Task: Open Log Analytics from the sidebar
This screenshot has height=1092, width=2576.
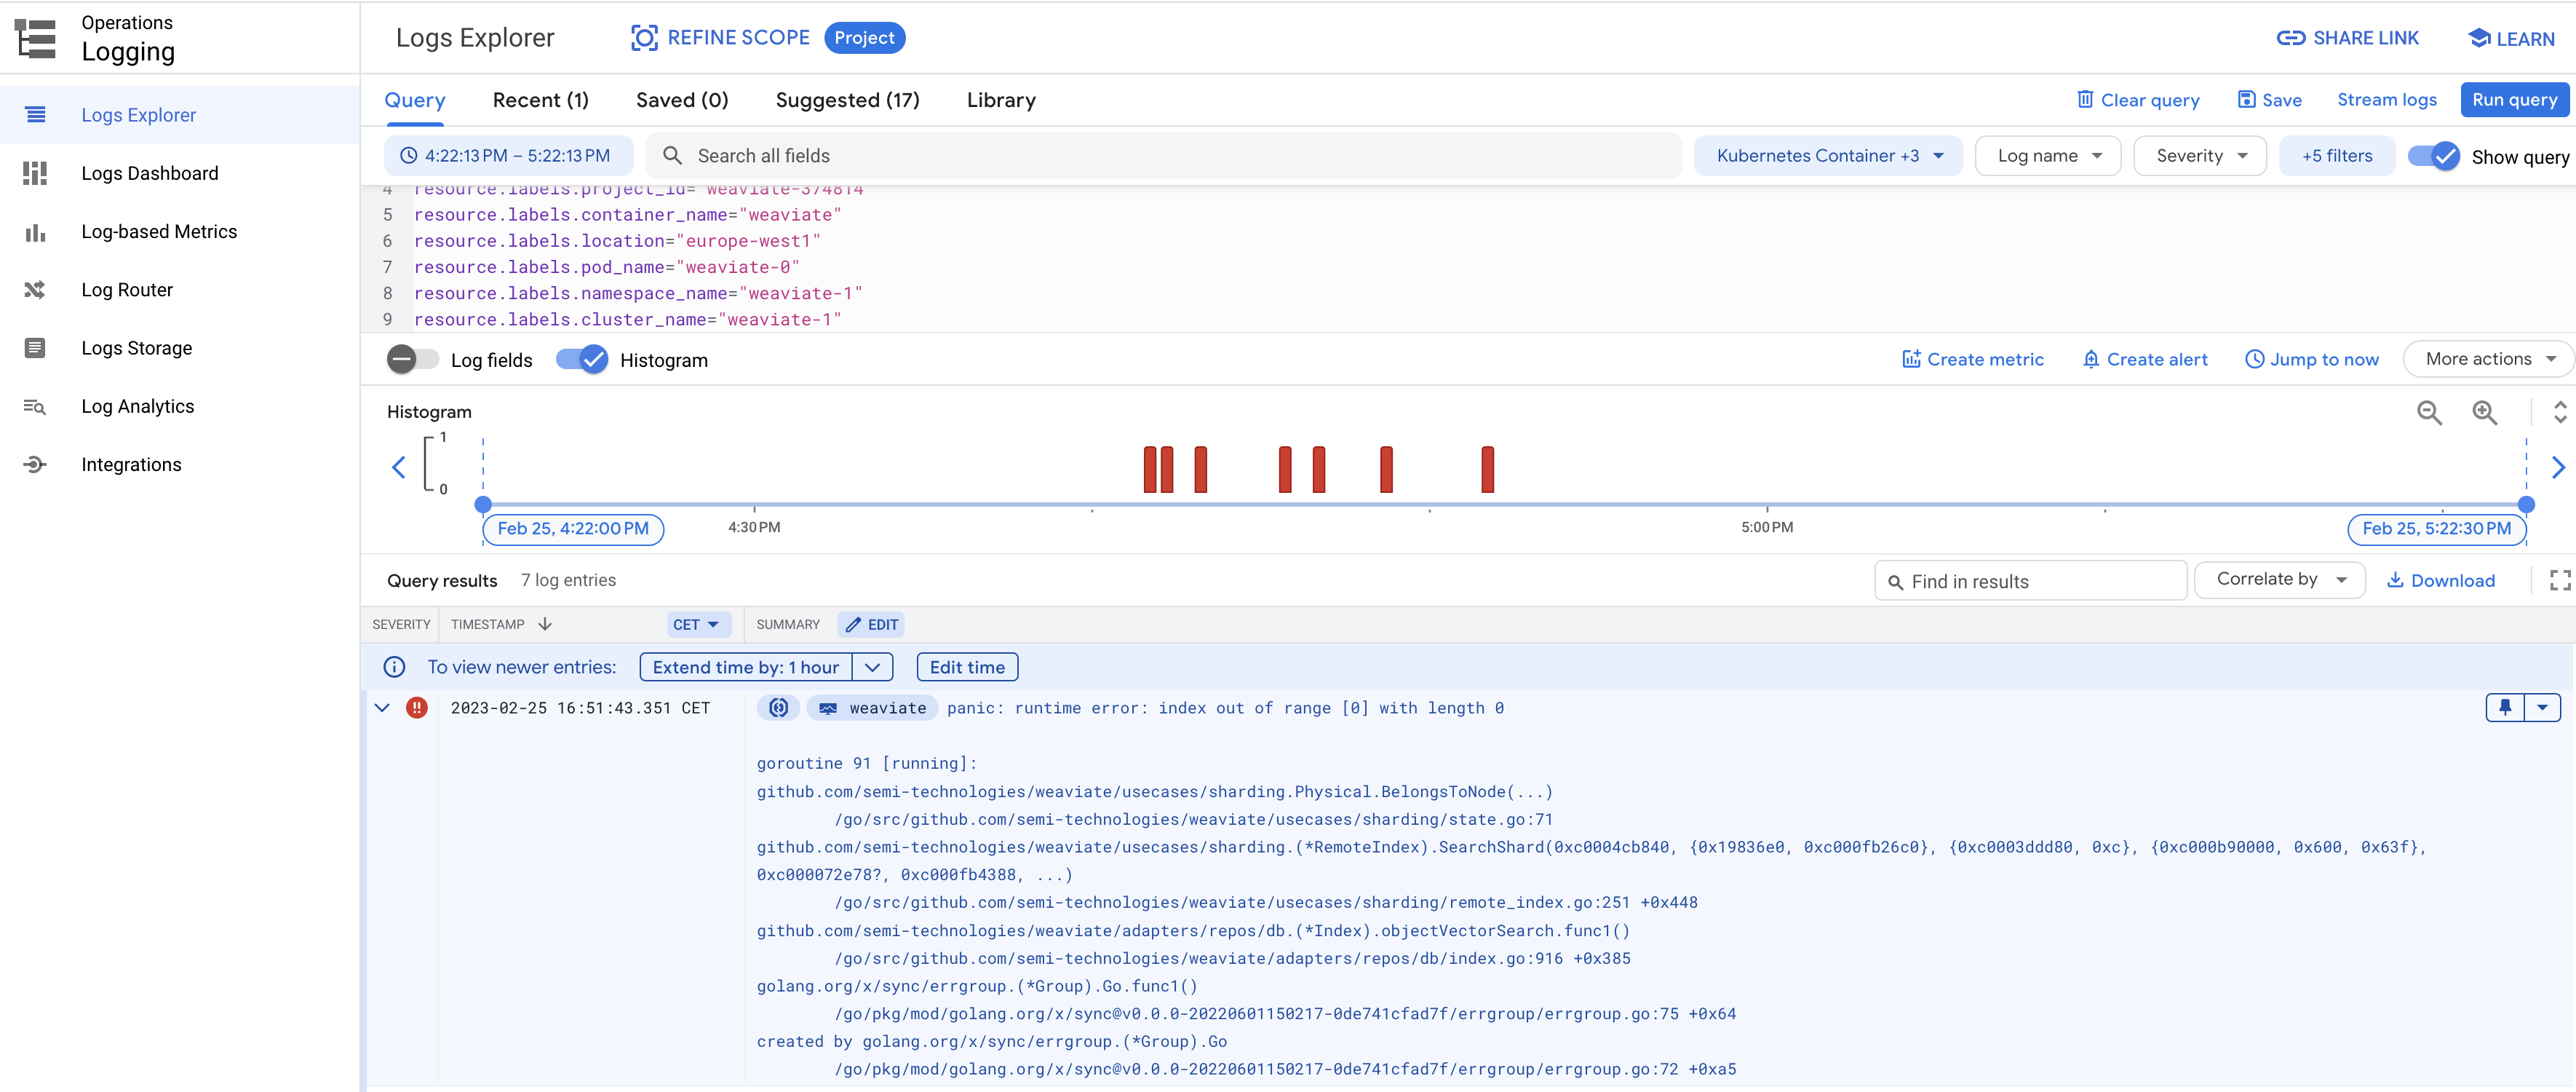Action: pyautogui.click(x=137, y=406)
